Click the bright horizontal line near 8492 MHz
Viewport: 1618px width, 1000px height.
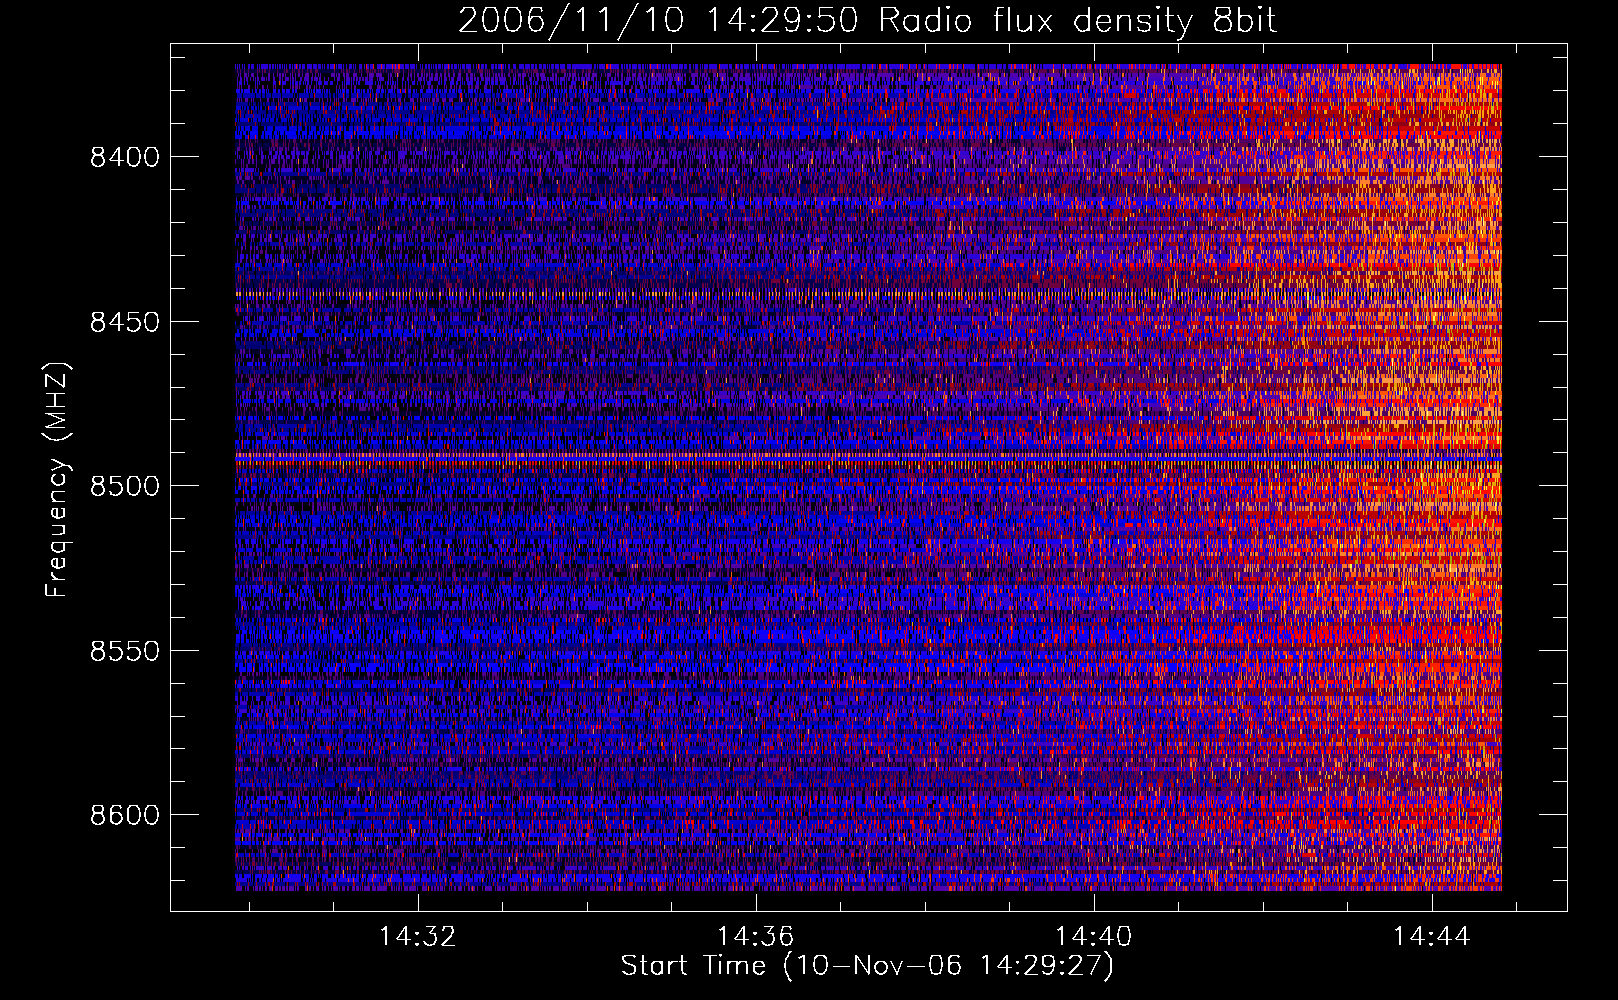coord(868,456)
